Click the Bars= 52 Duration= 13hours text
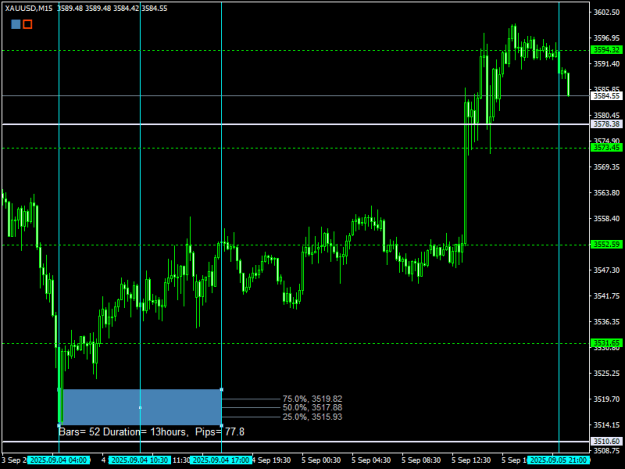 tap(124, 432)
